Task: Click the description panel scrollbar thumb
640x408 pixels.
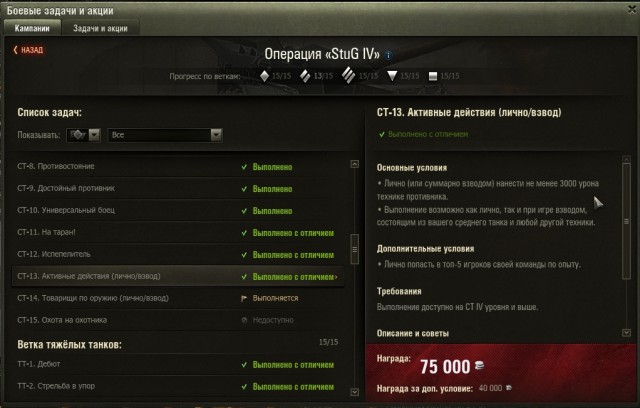Action: pos(626,222)
